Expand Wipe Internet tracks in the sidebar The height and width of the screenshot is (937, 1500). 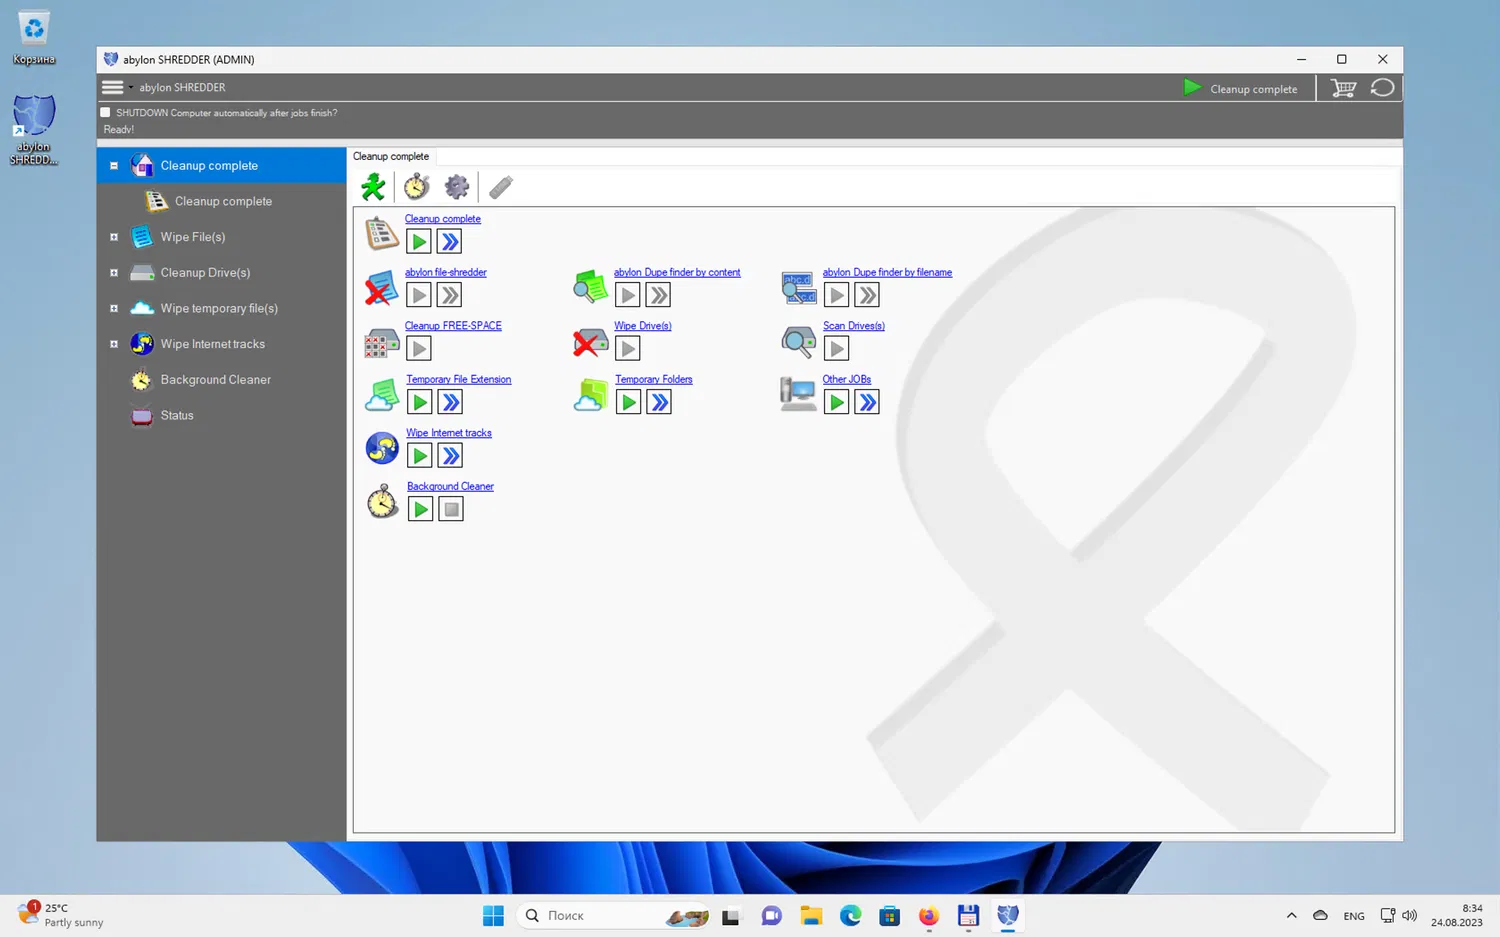pyautogui.click(x=114, y=344)
